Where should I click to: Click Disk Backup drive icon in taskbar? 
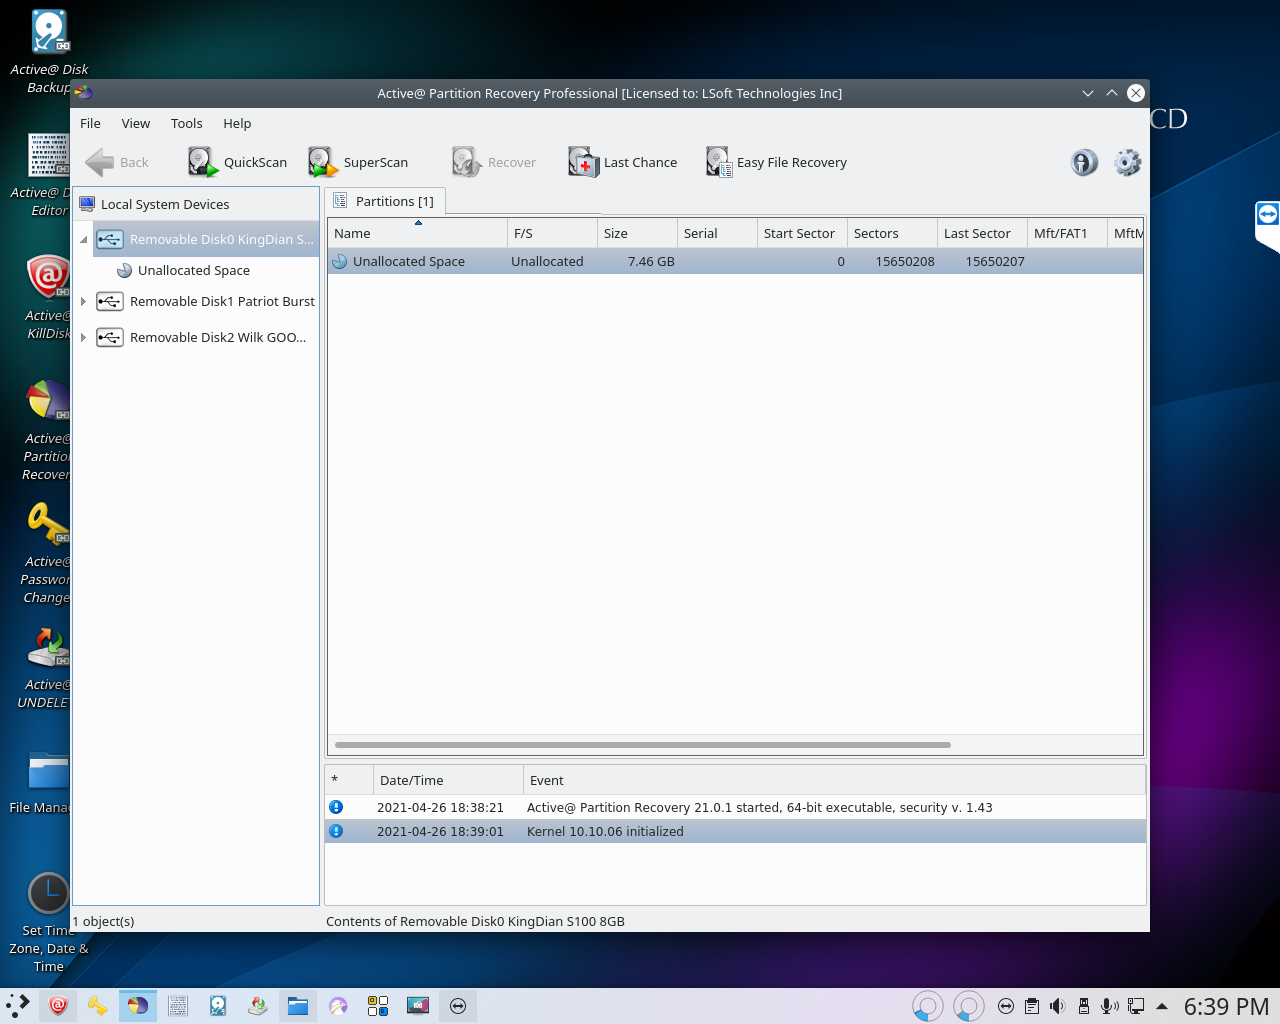pos(218,1005)
